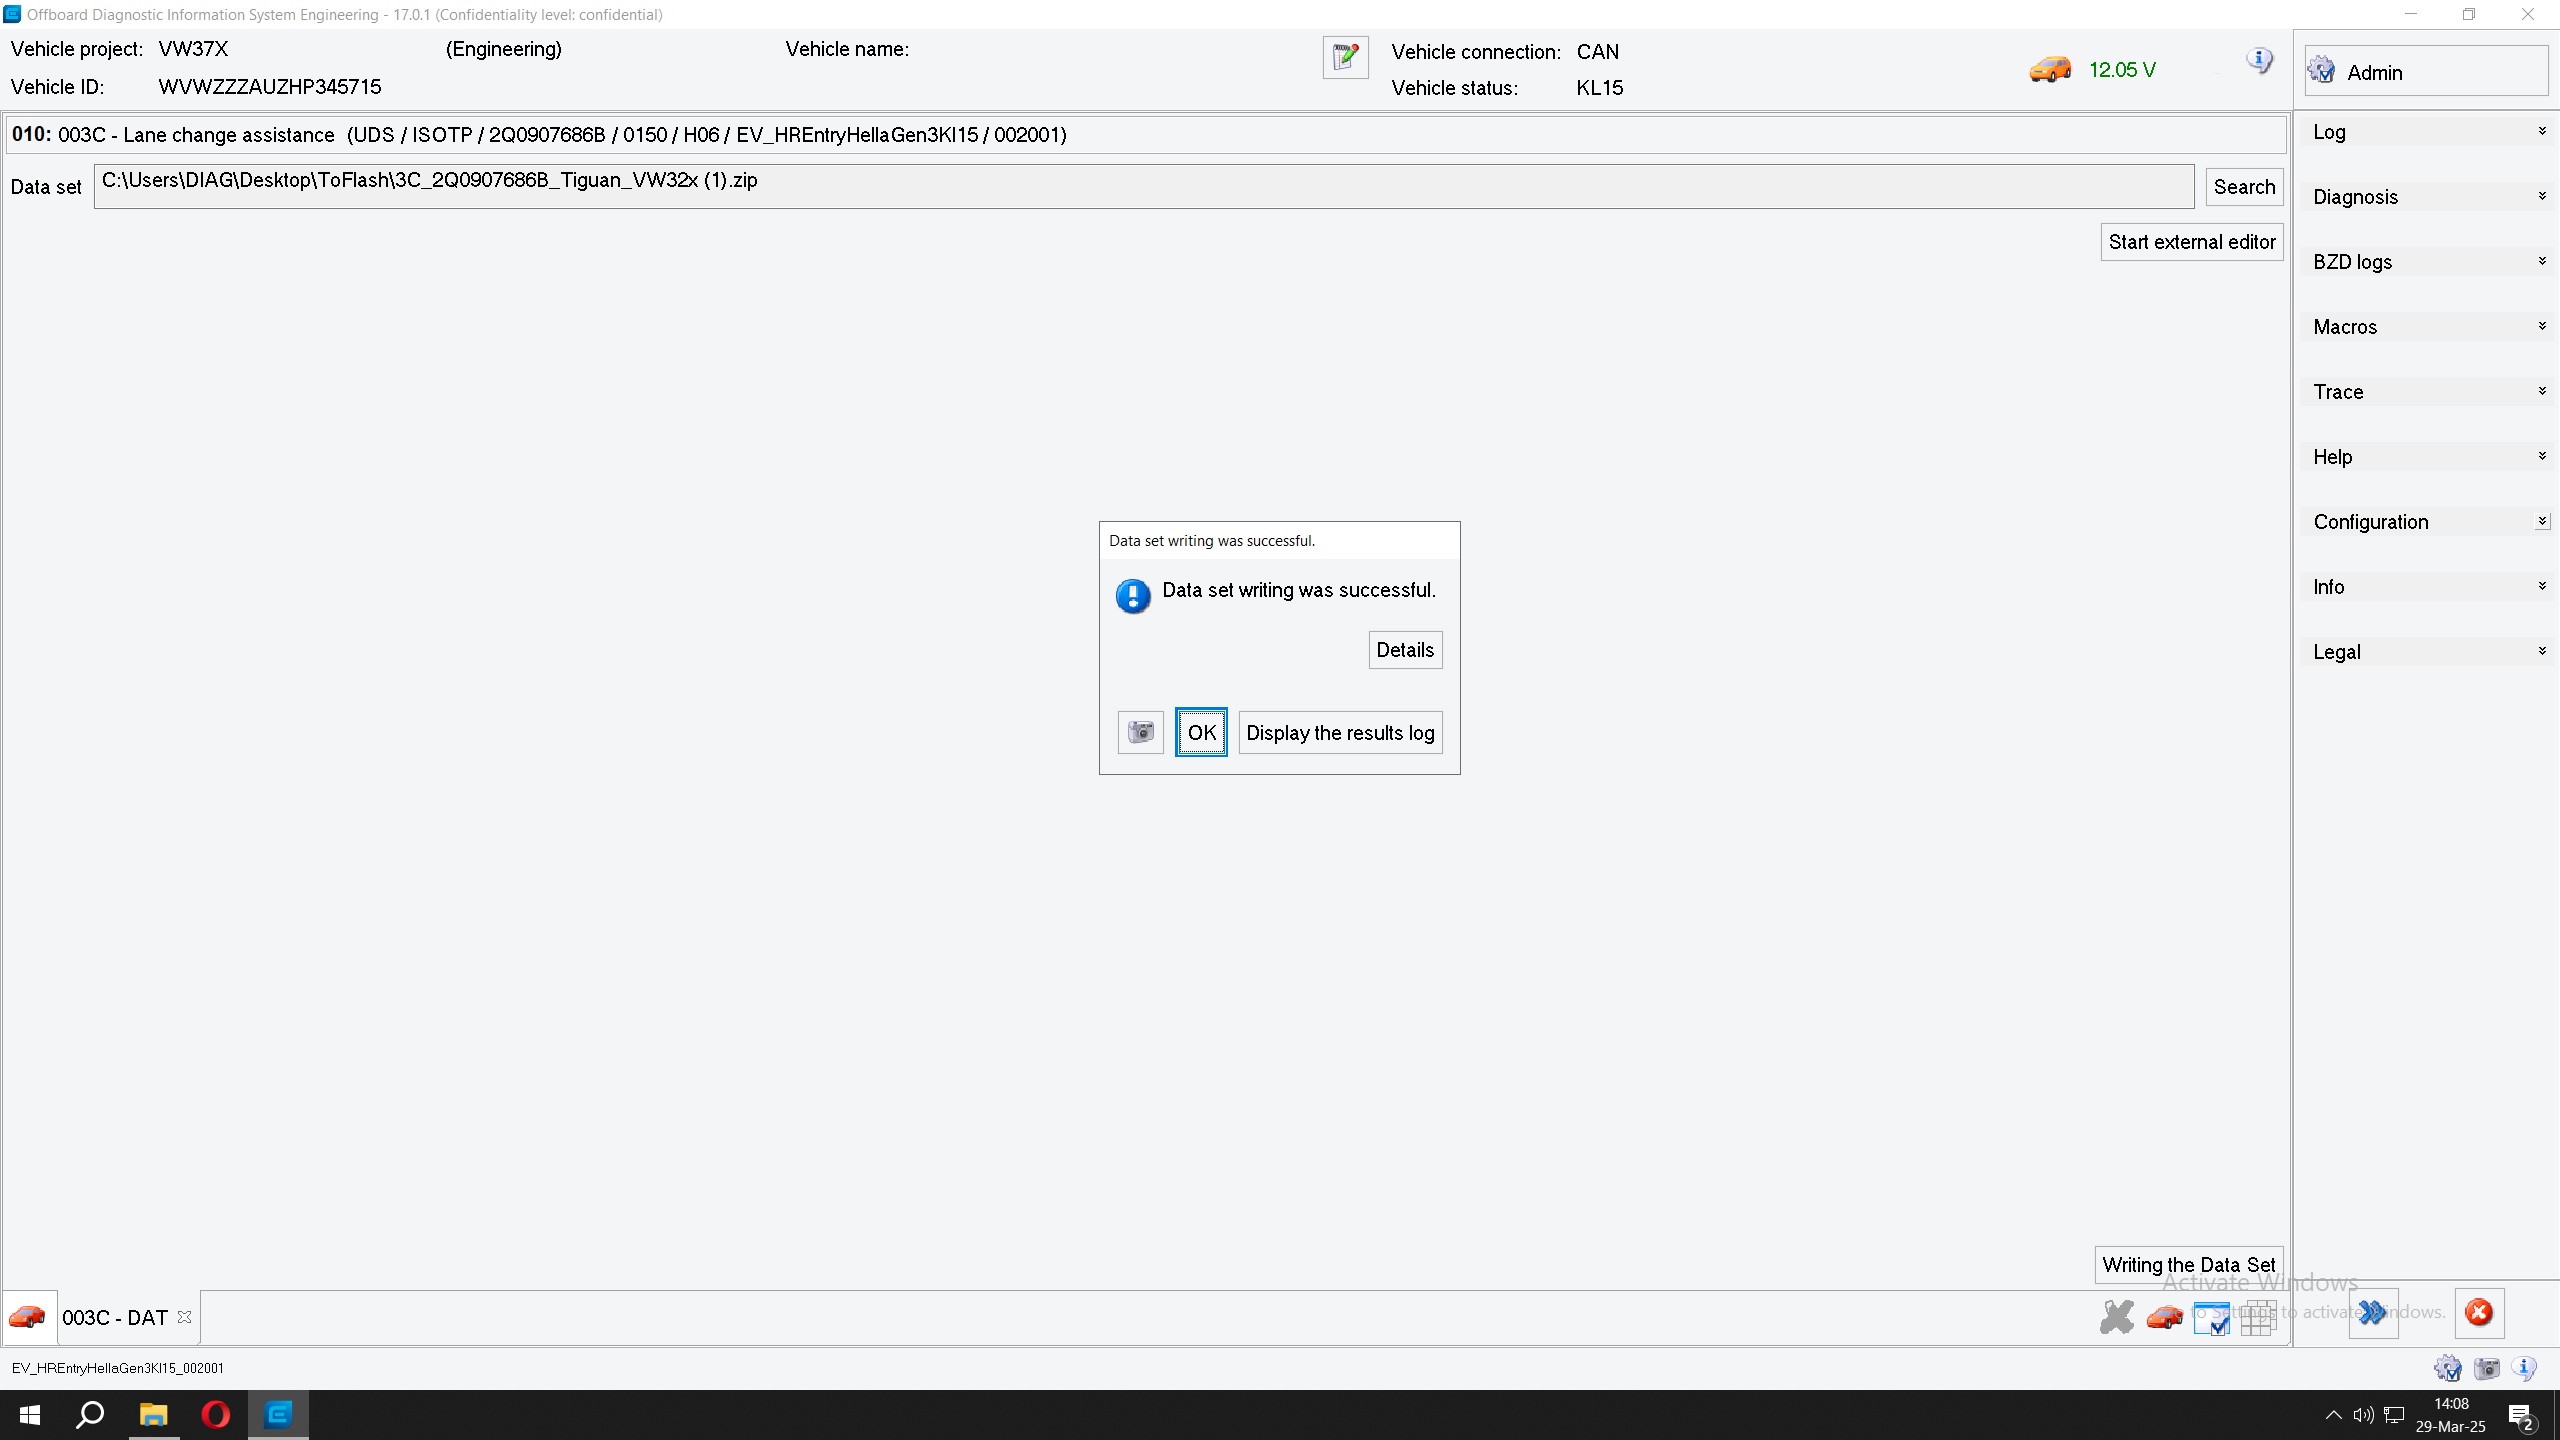Select the 003C - DAT tab

tap(114, 1318)
